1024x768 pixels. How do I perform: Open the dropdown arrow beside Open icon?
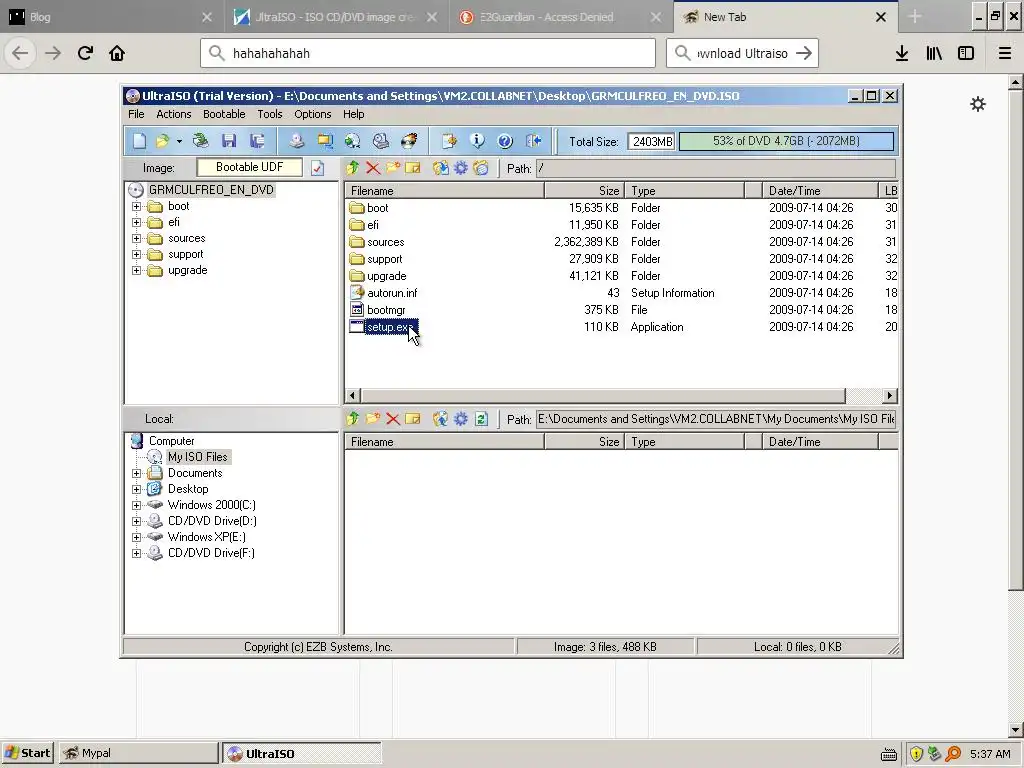179,142
